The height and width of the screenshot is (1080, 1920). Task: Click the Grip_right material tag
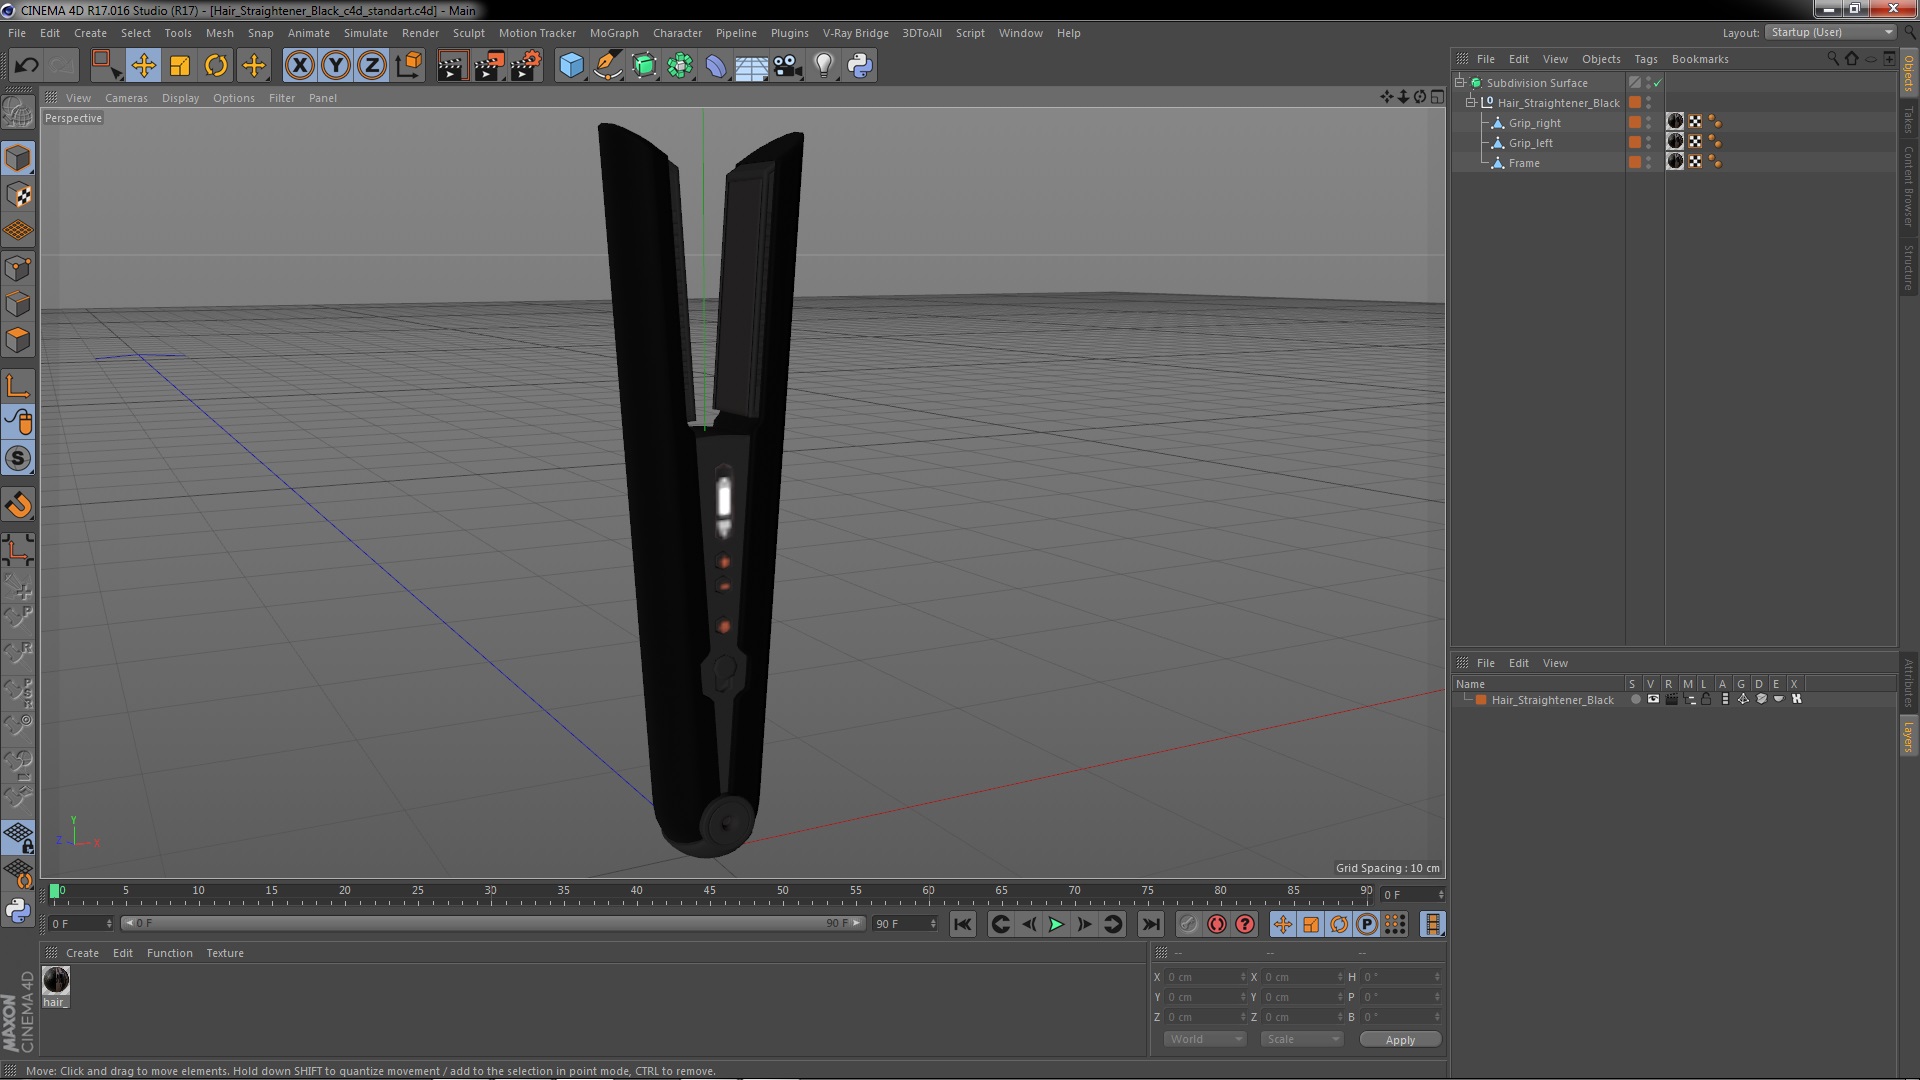click(x=1675, y=122)
